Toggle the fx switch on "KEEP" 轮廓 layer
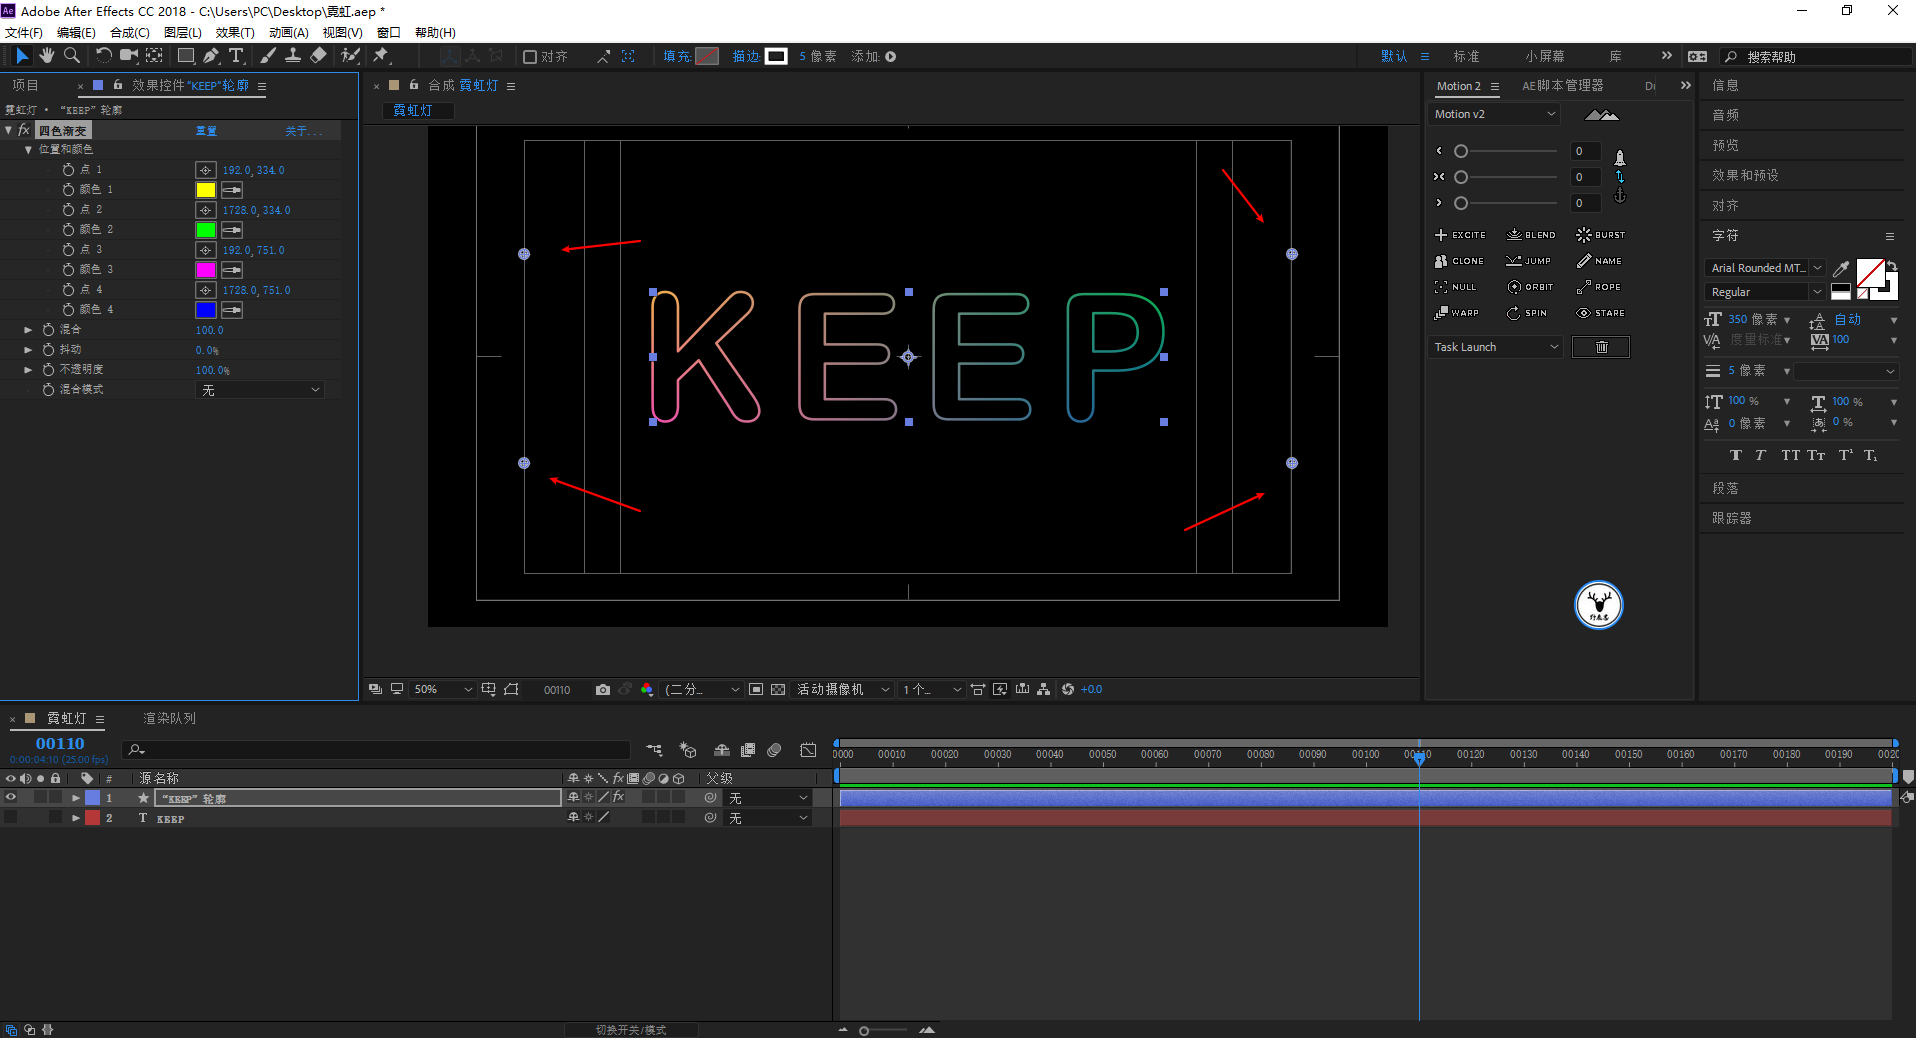 click(619, 798)
